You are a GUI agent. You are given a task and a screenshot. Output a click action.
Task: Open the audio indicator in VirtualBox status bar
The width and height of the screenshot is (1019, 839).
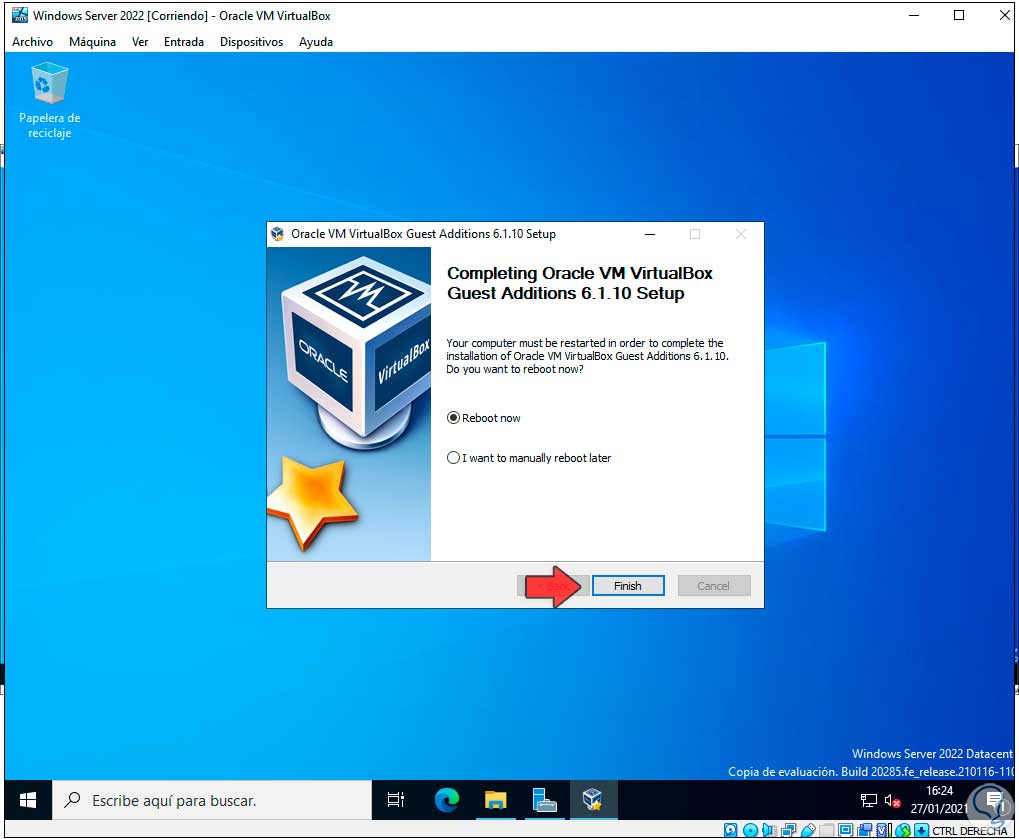tap(769, 830)
